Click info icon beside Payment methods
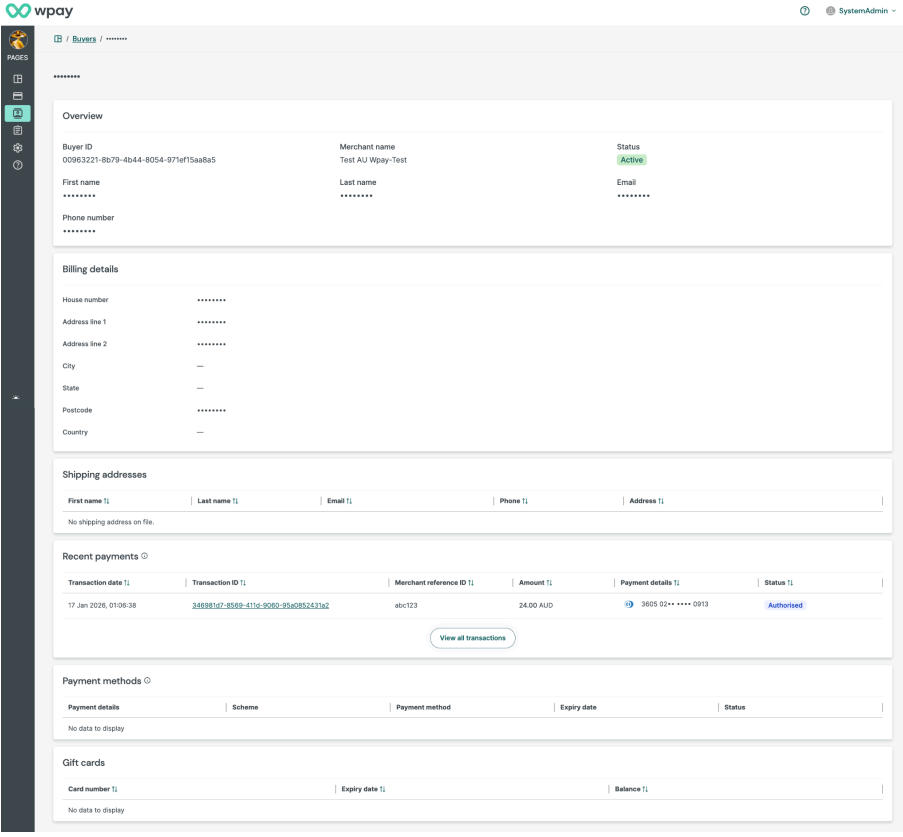Screen dimensions: 903x837 pos(147,680)
